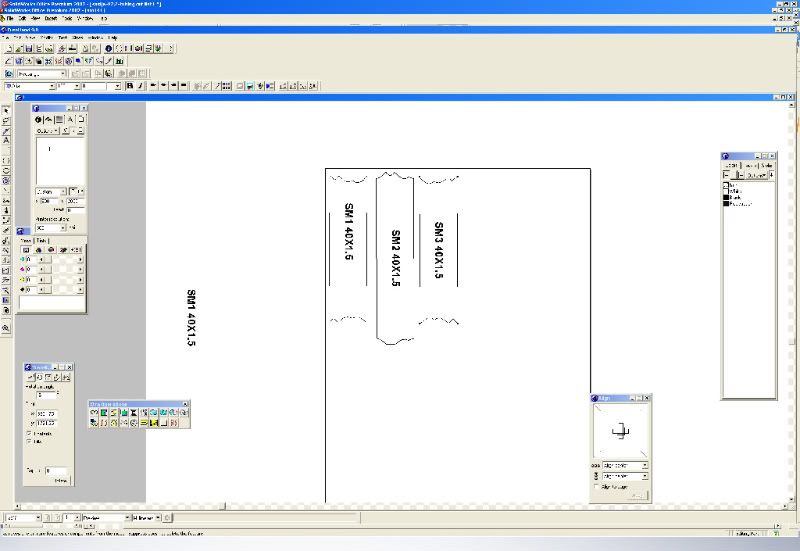Select the Text tool marked A

(x=6, y=140)
